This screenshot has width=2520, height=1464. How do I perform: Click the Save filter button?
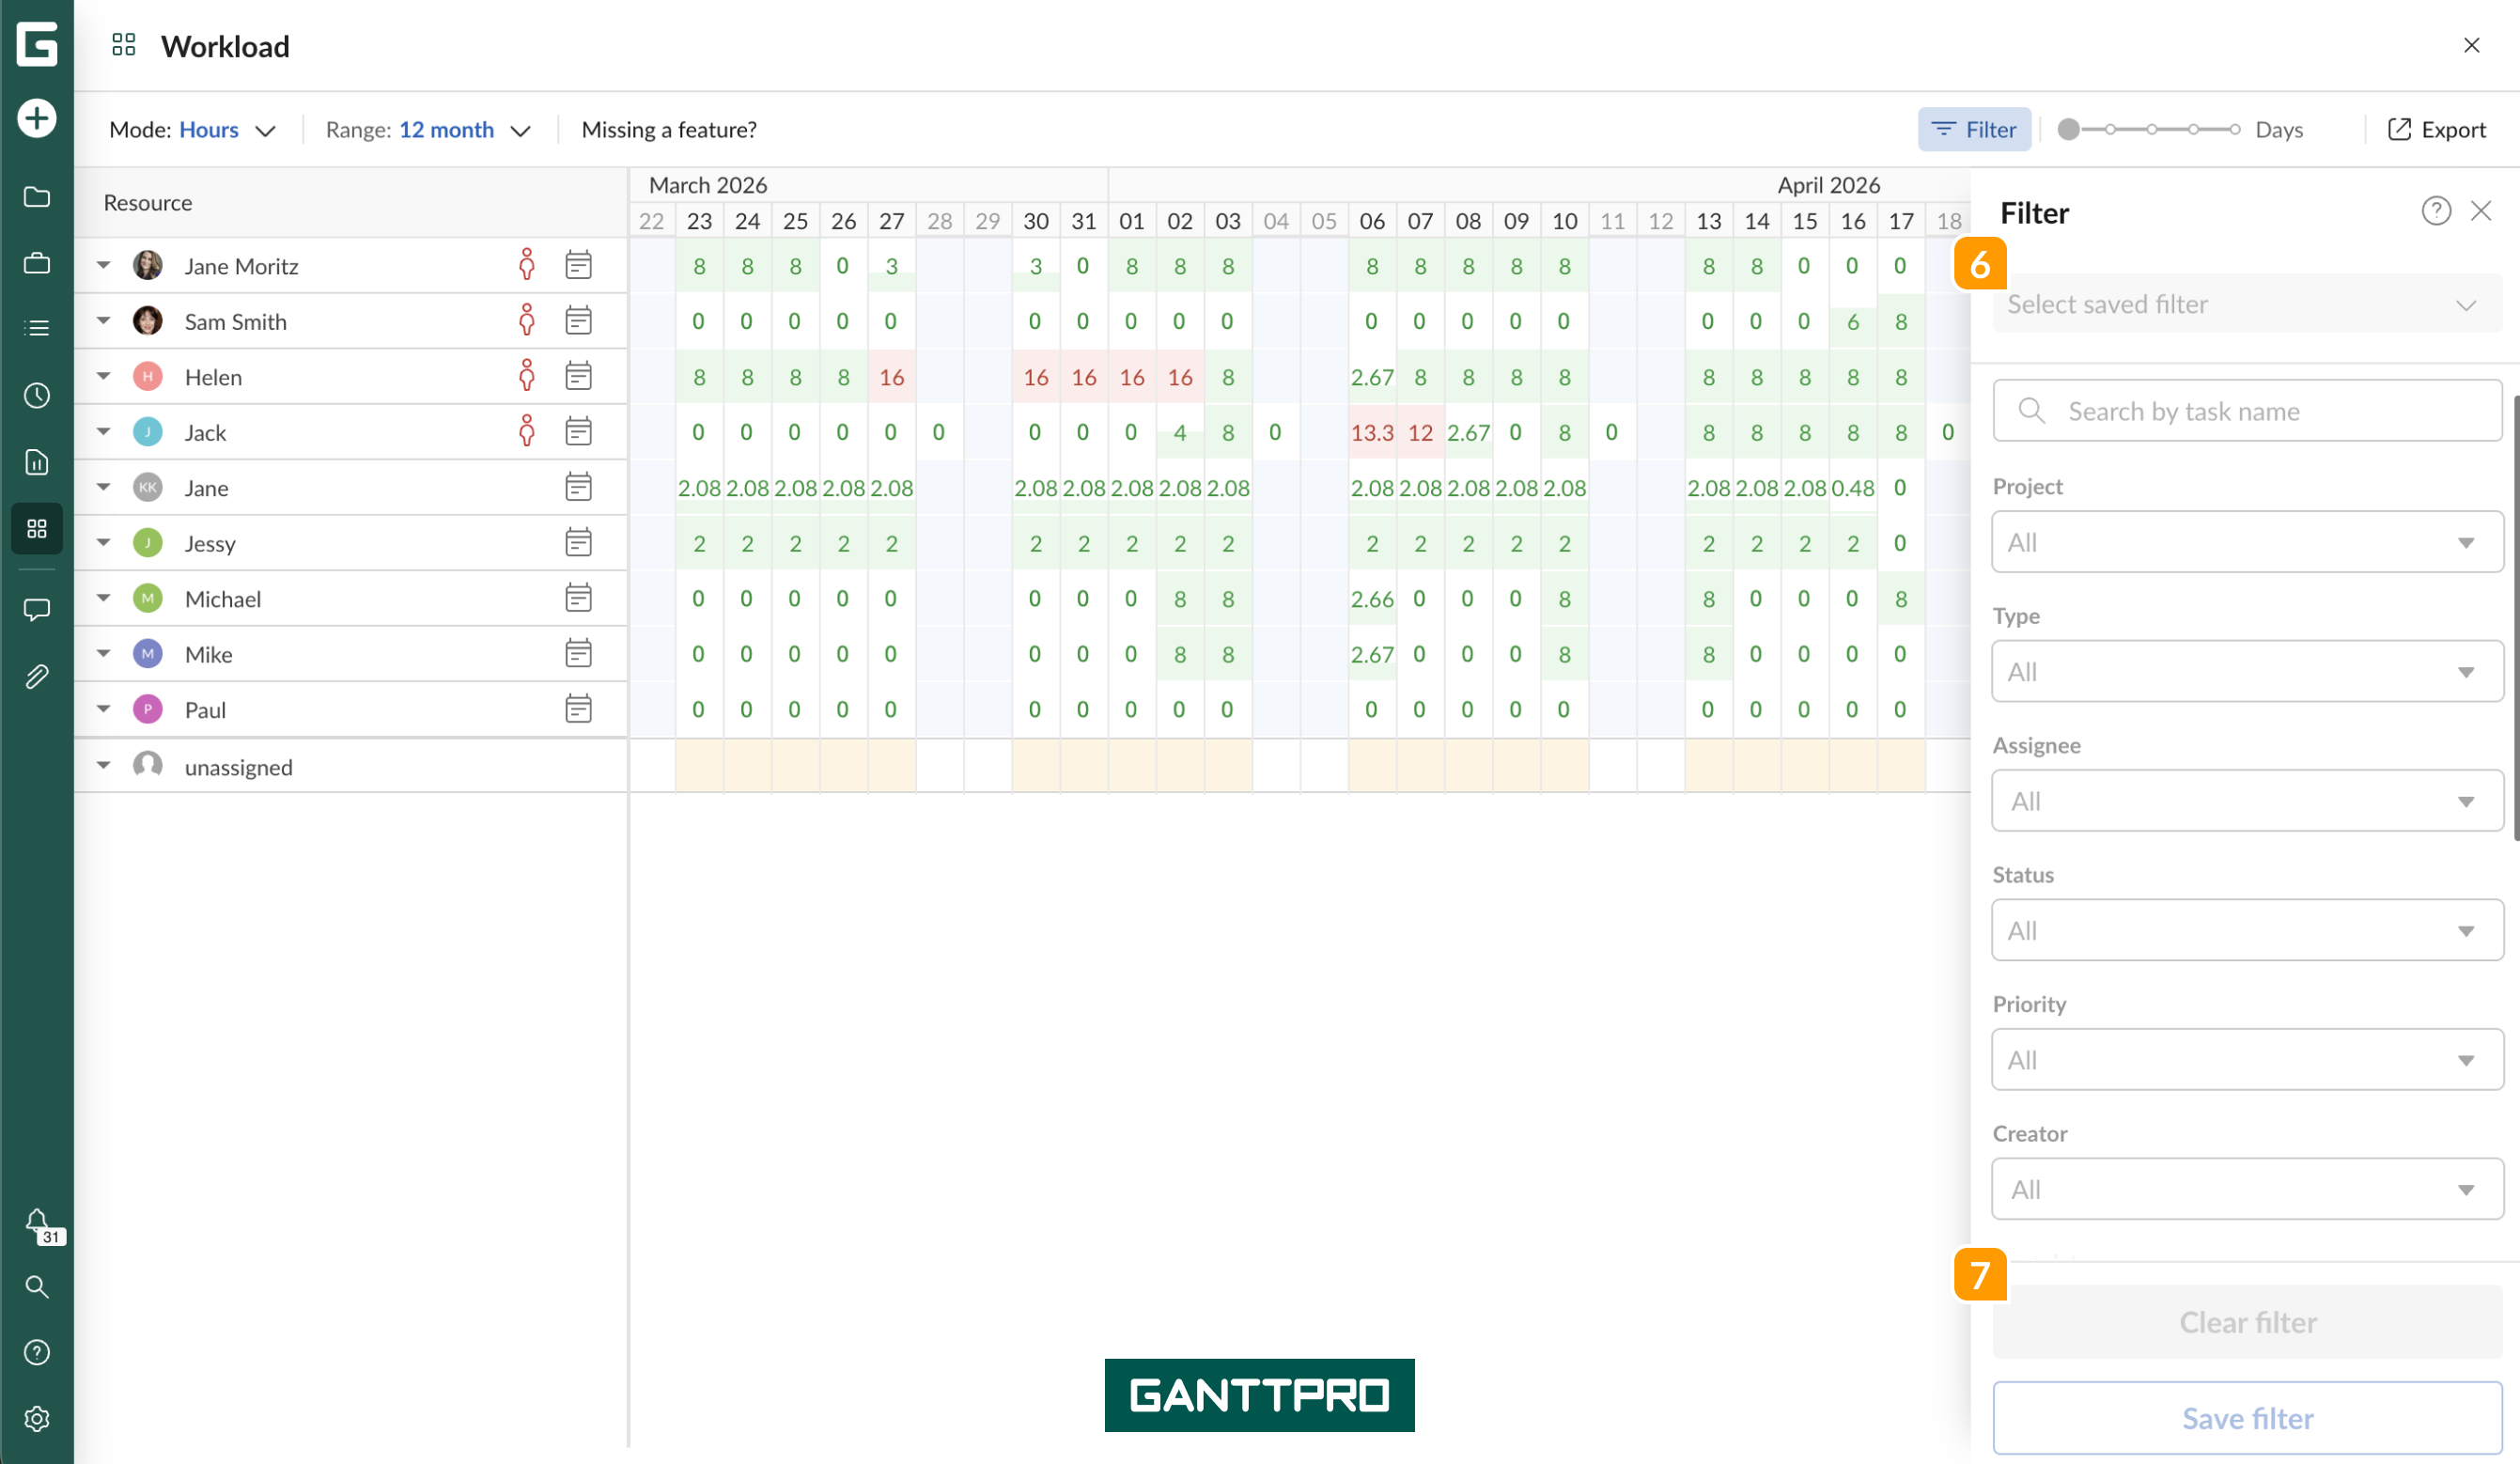[x=2247, y=1418]
